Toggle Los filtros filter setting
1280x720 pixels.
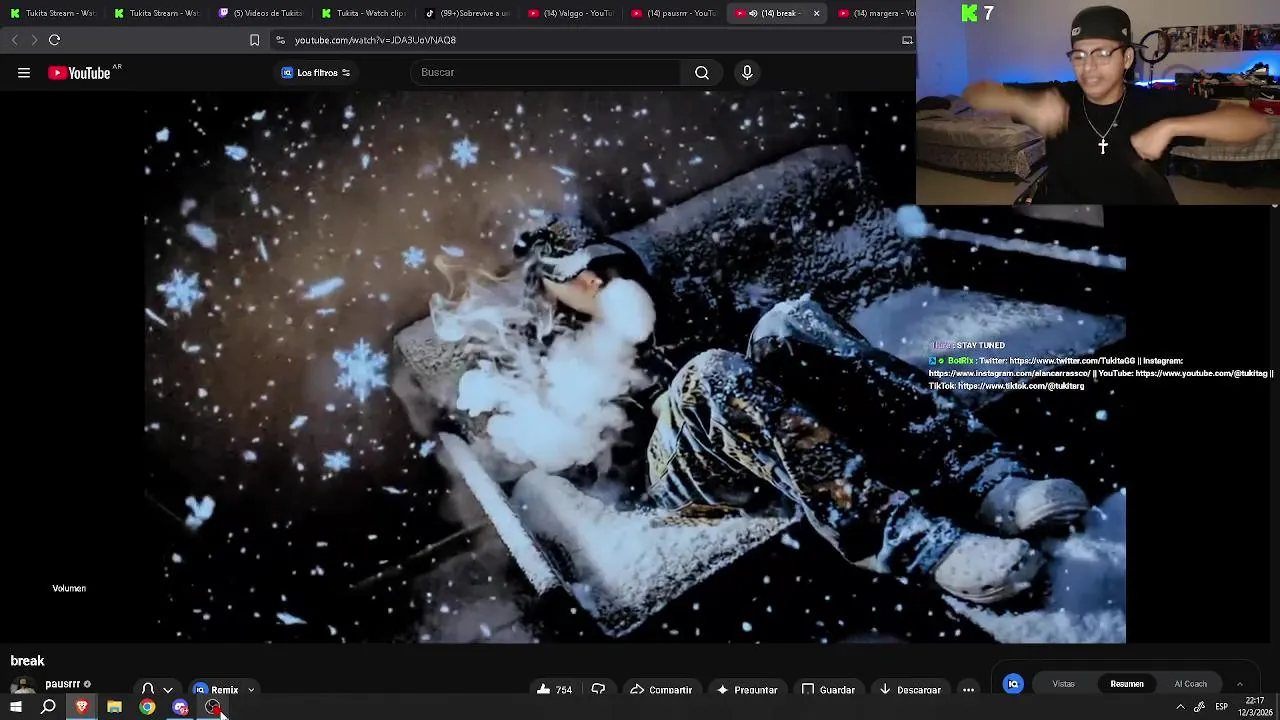tap(315, 72)
